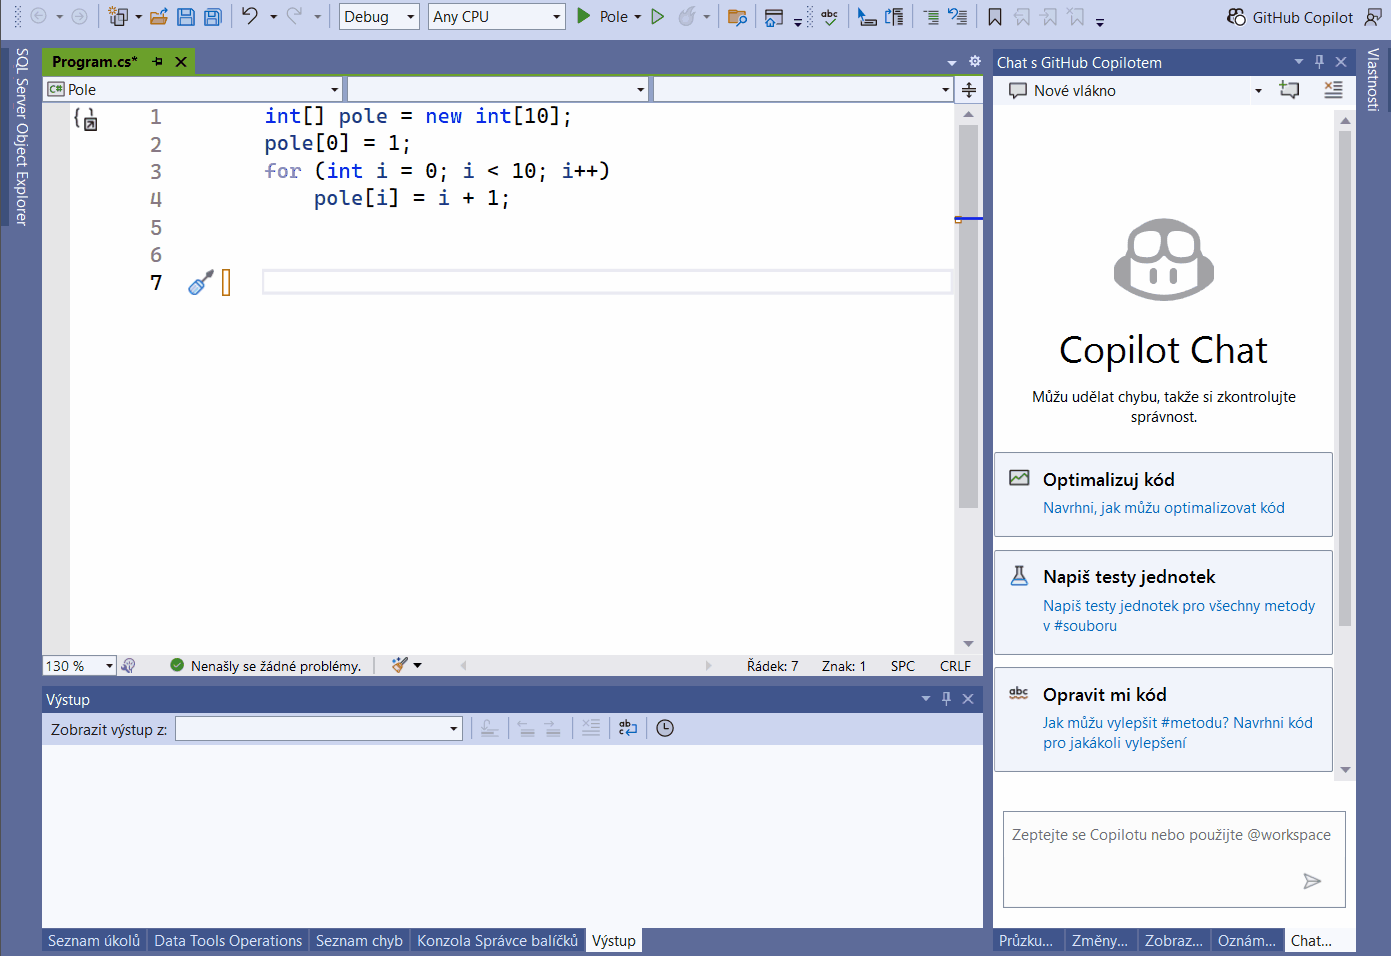Click the spell checker abc icon in the toolbar
1391x956 pixels.
point(829,17)
